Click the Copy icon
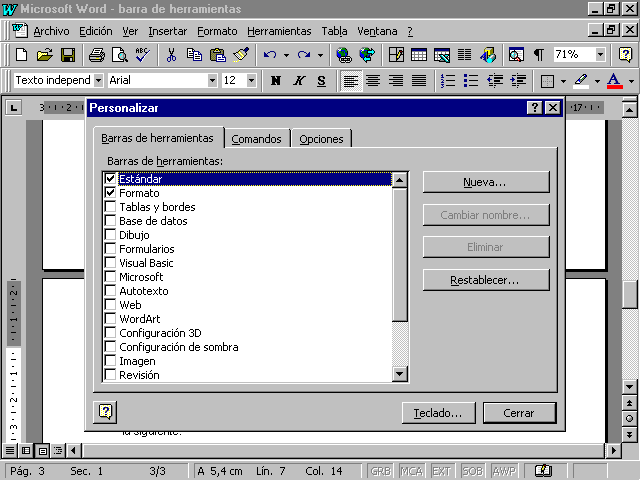Viewport: 640px width, 480px height. tap(194, 54)
